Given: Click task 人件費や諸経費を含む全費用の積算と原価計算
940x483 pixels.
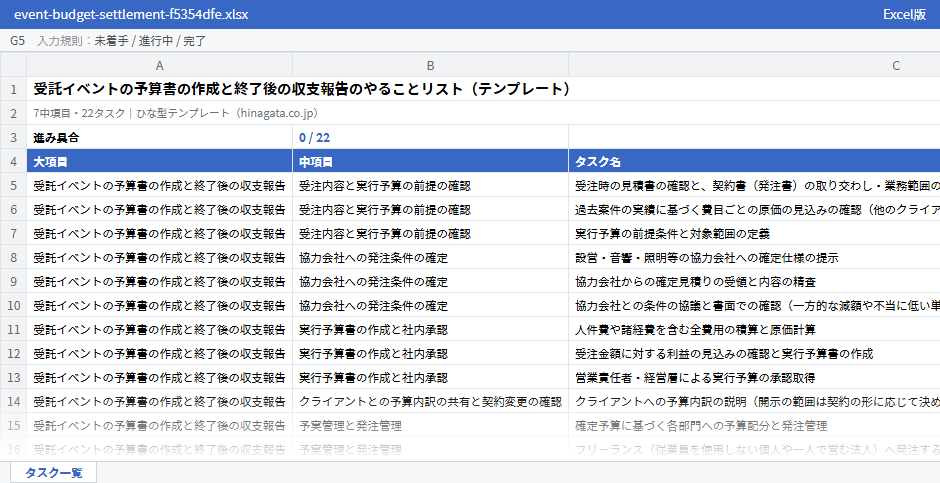Looking at the screenshot, I should pos(754,329).
